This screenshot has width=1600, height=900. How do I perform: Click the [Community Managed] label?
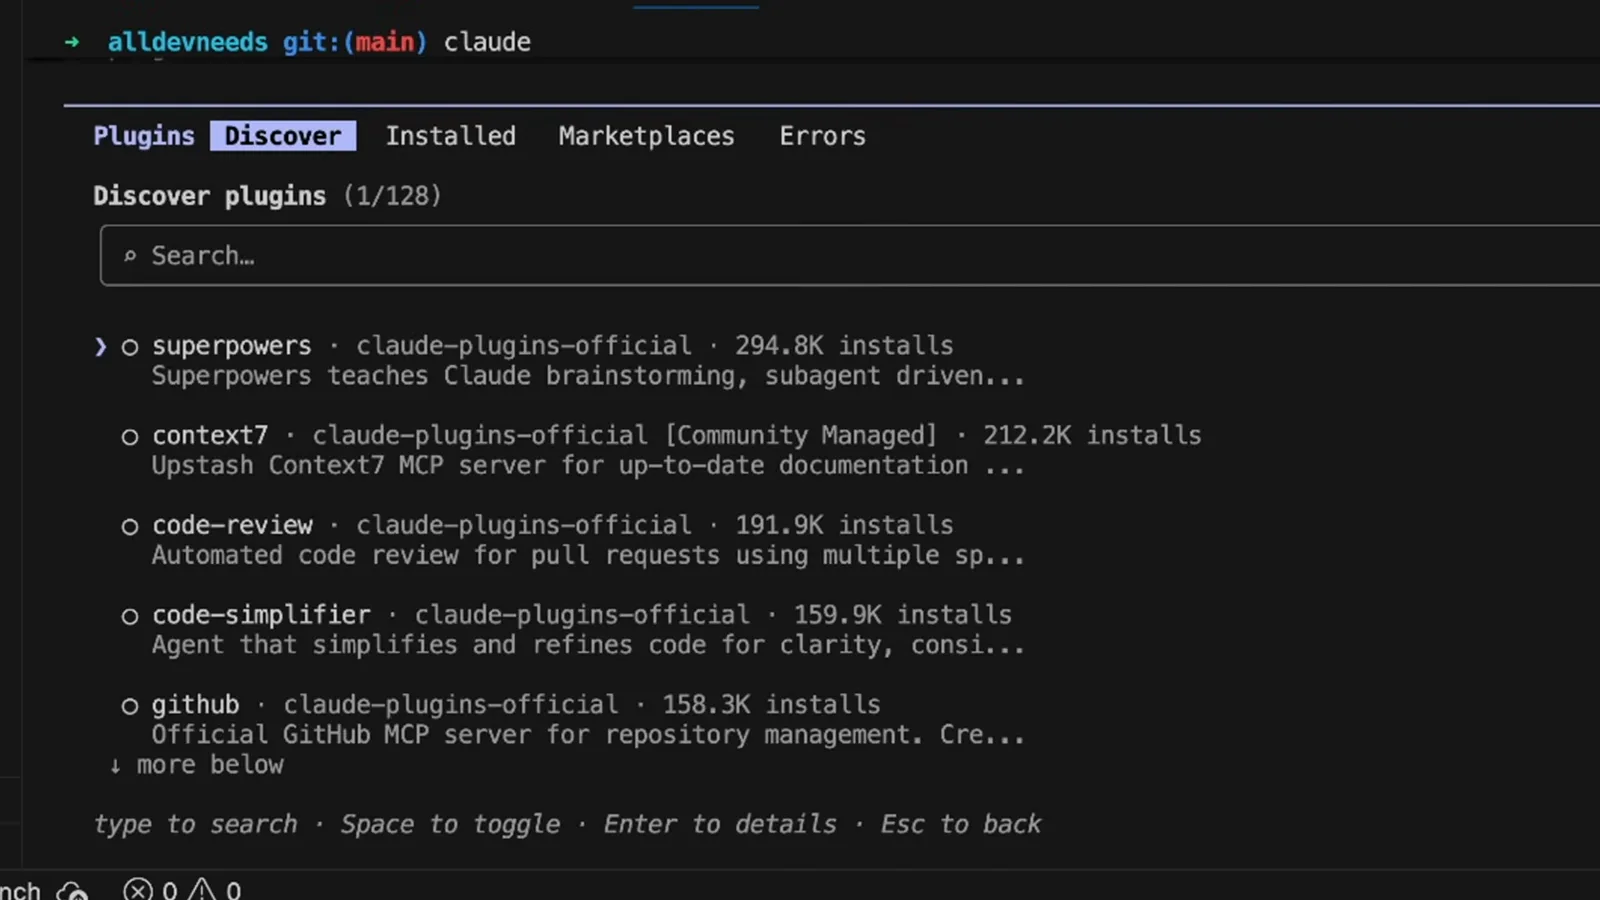(801, 436)
